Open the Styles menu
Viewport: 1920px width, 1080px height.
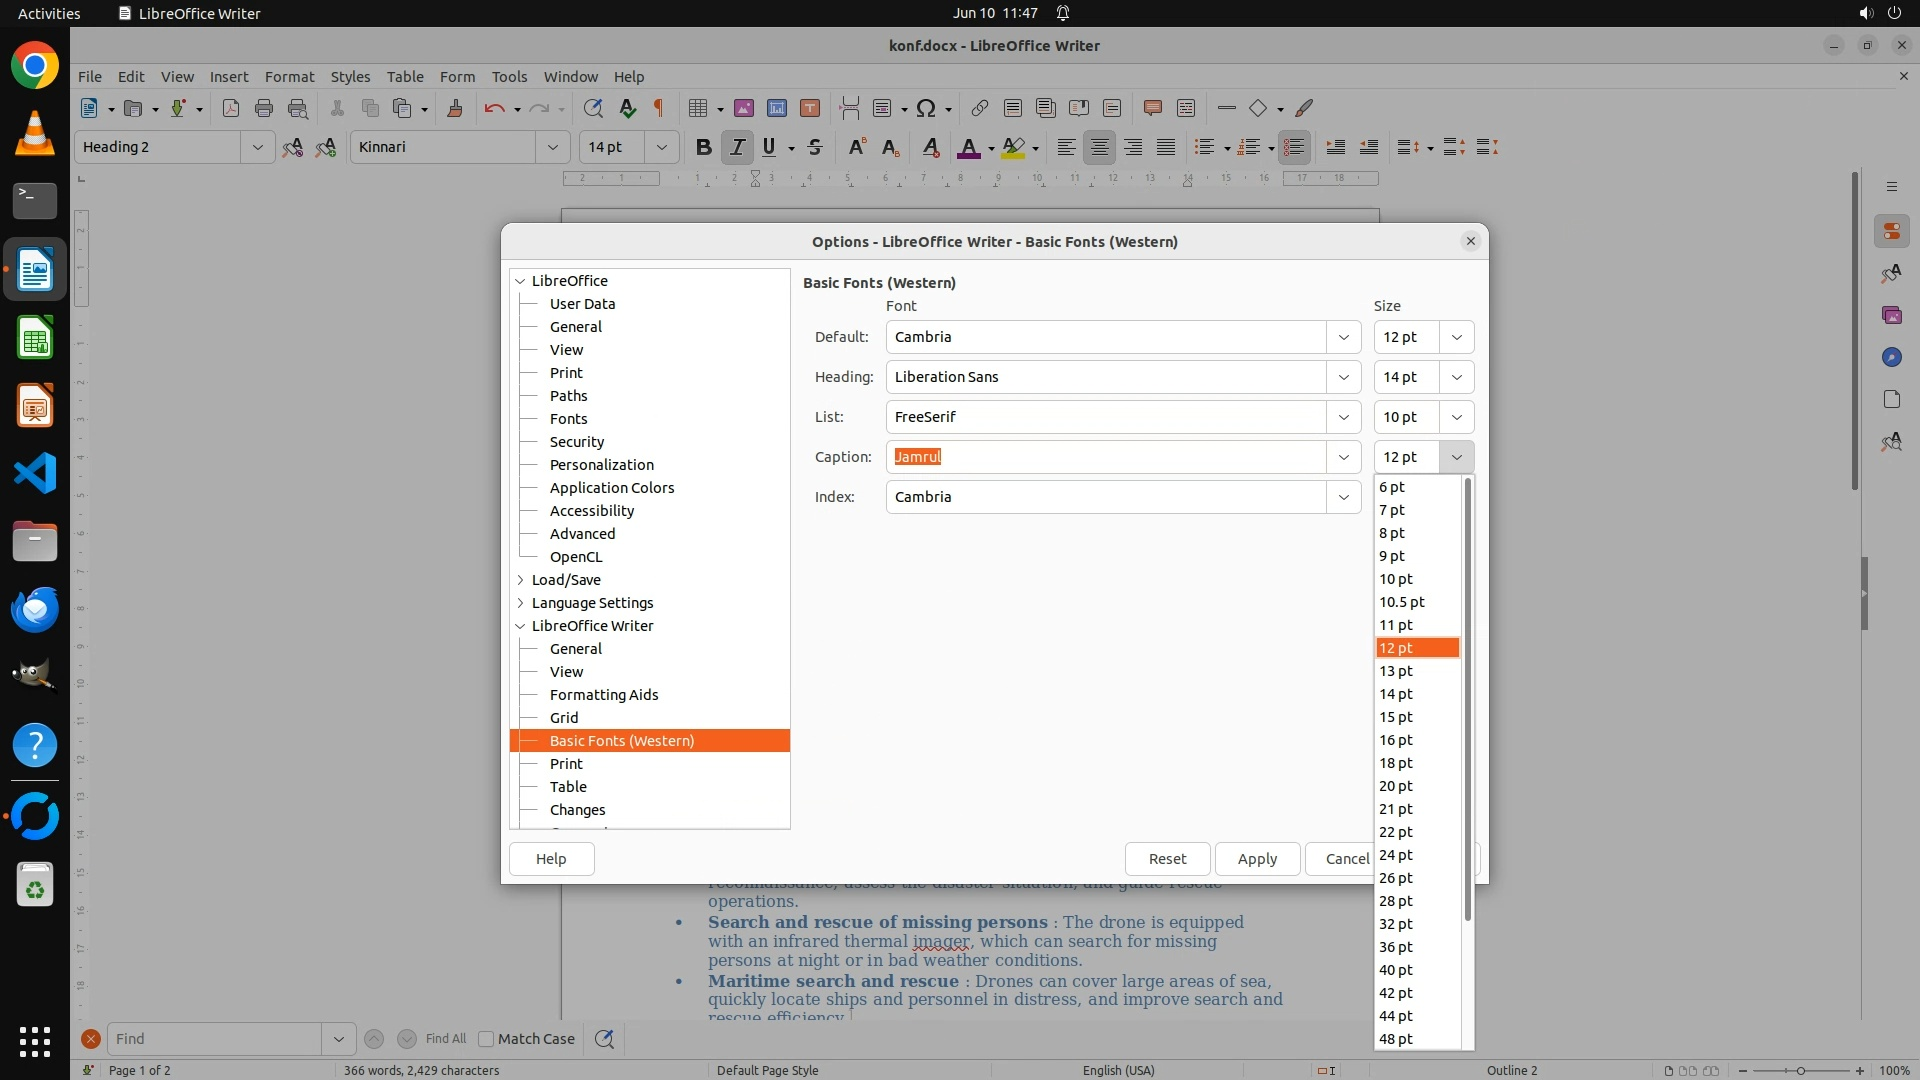pos(350,77)
